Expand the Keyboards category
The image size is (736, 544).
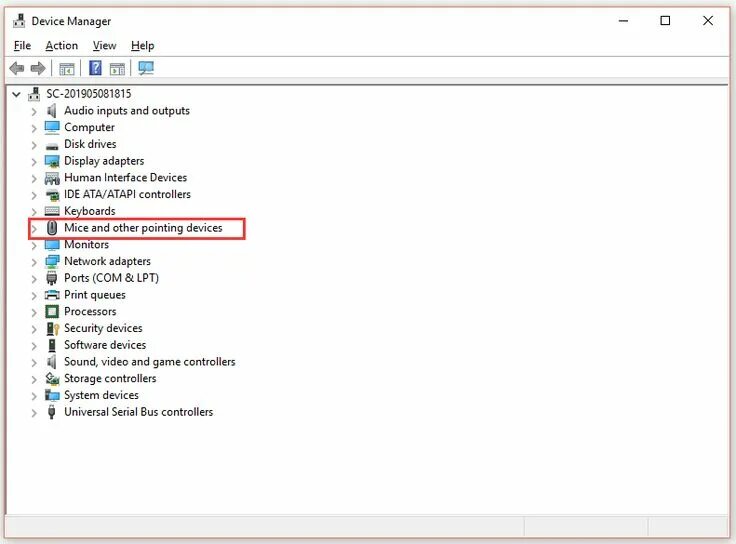click(x=34, y=212)
